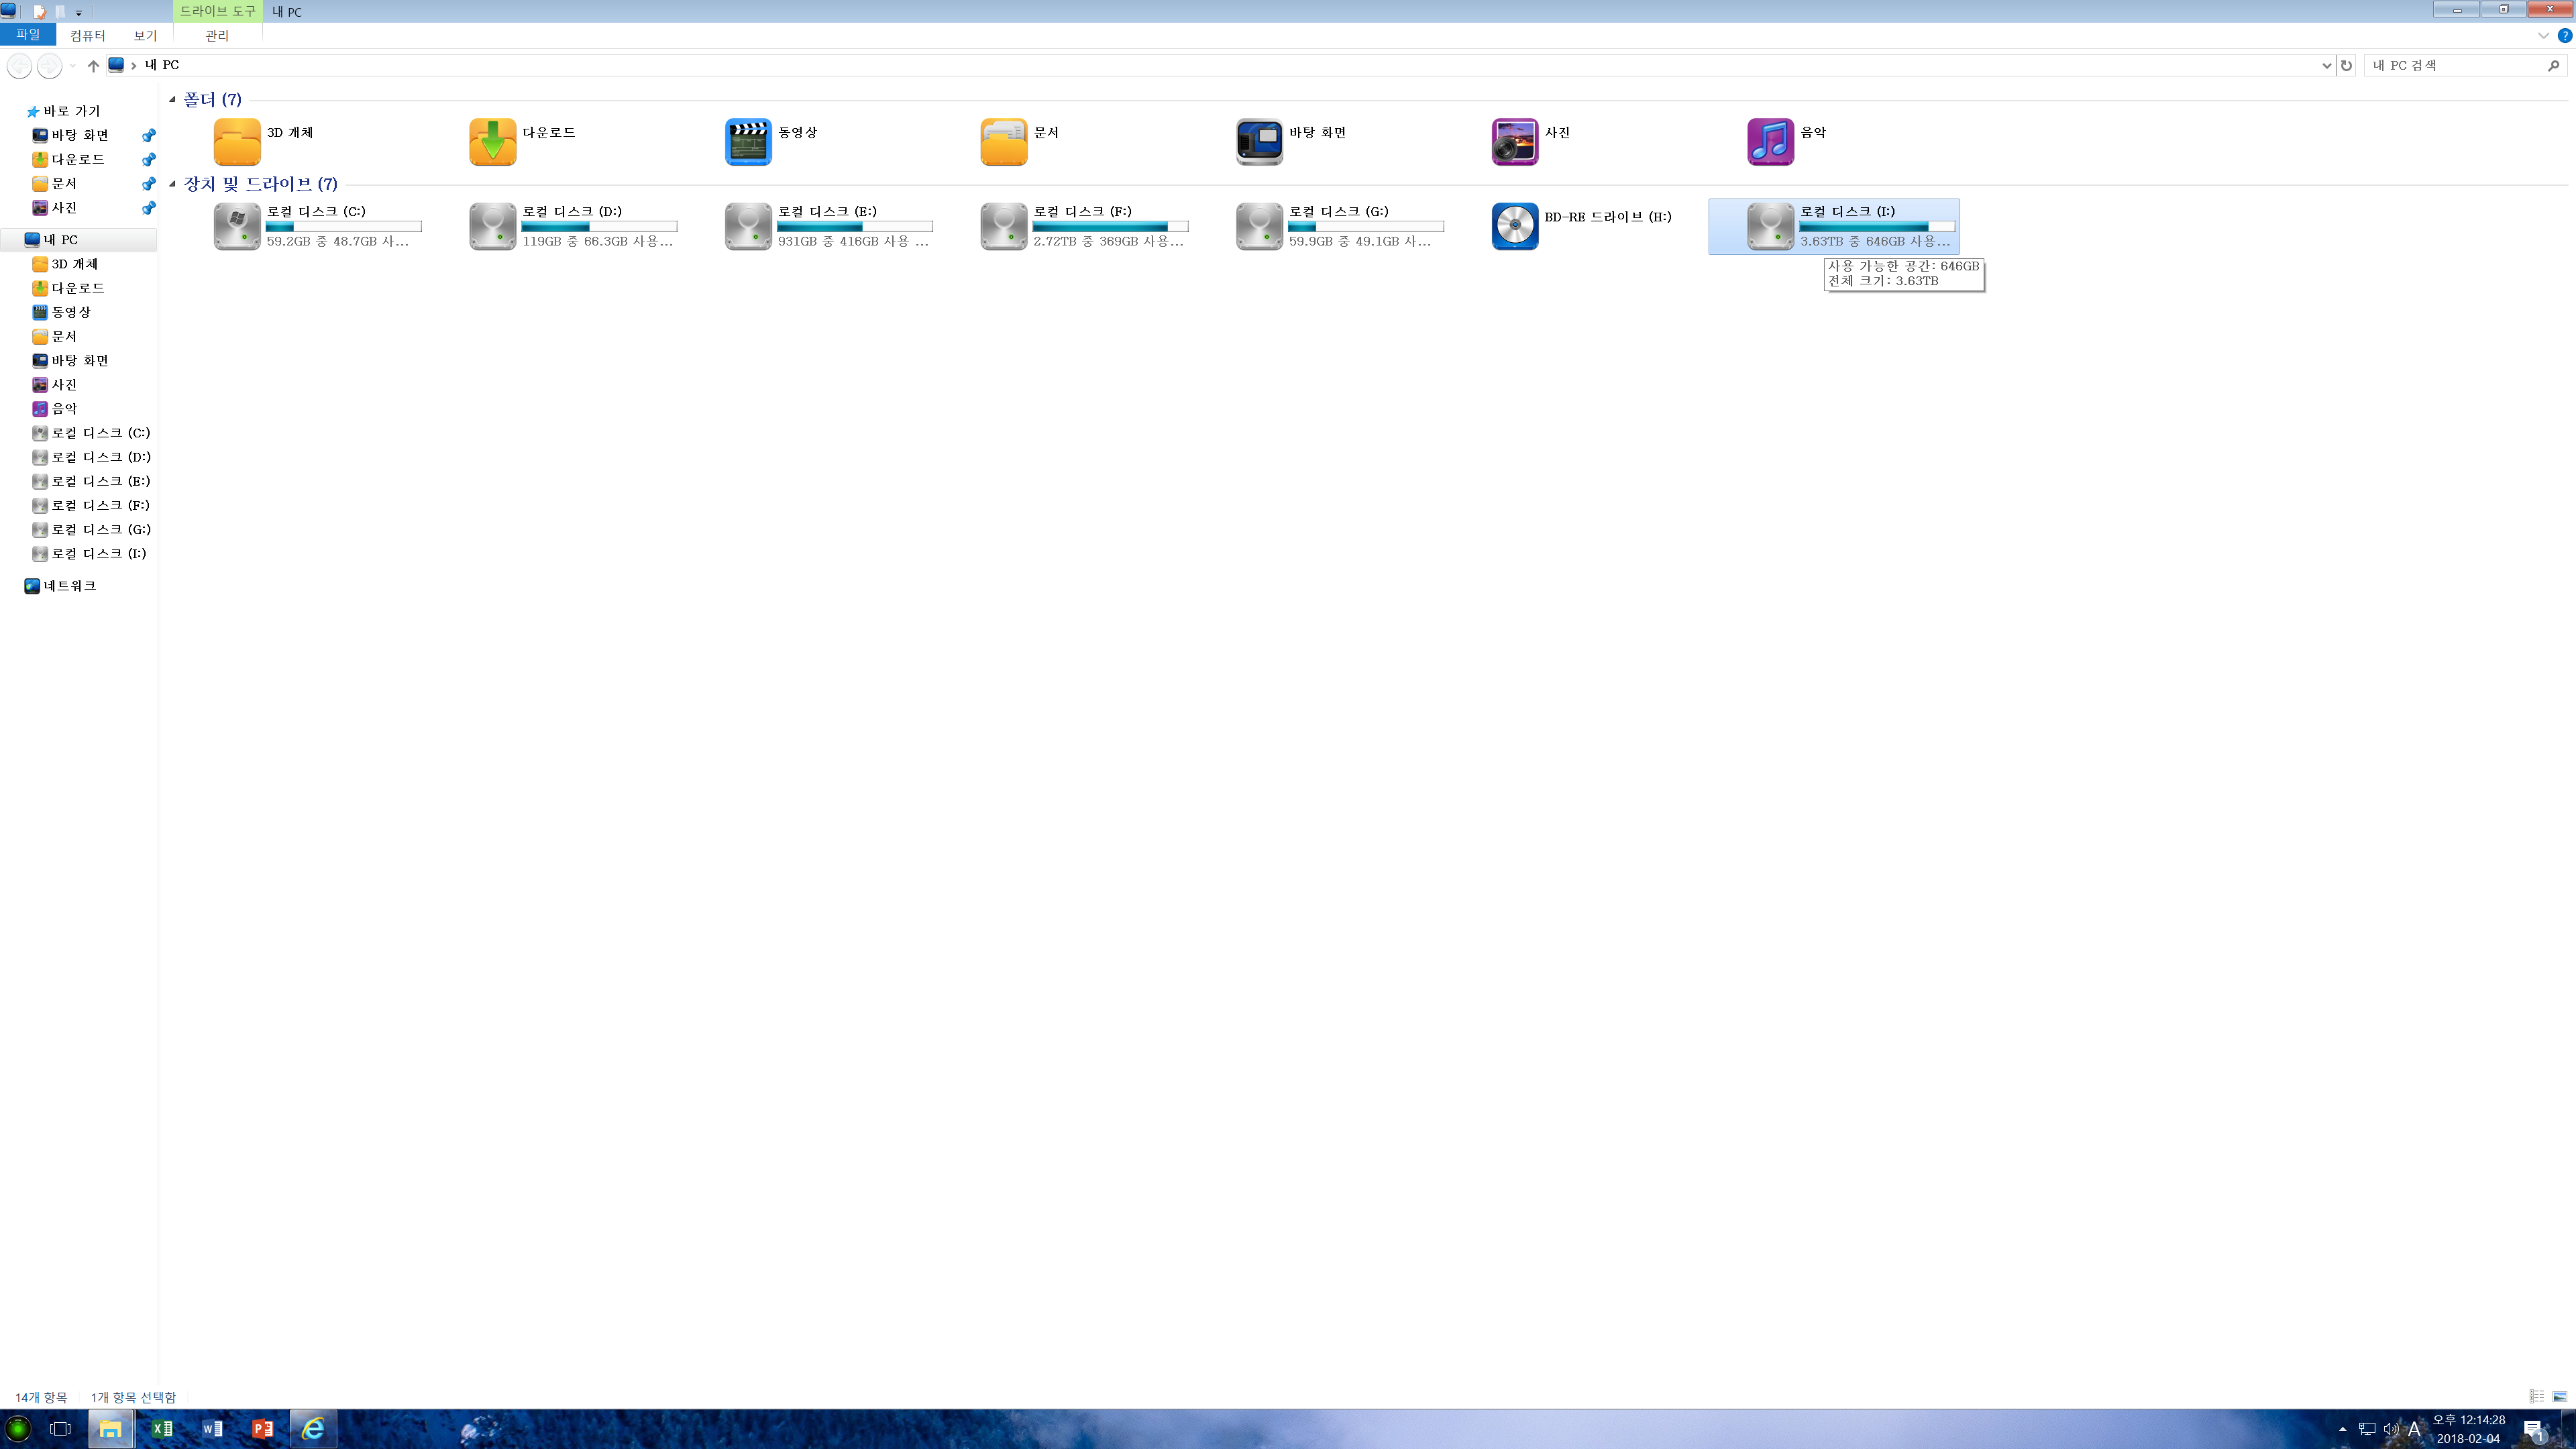Select 로컬 디스크 (D:) drive icon
Screen dimensions: 2576x1449
click(x=493, y=226)
